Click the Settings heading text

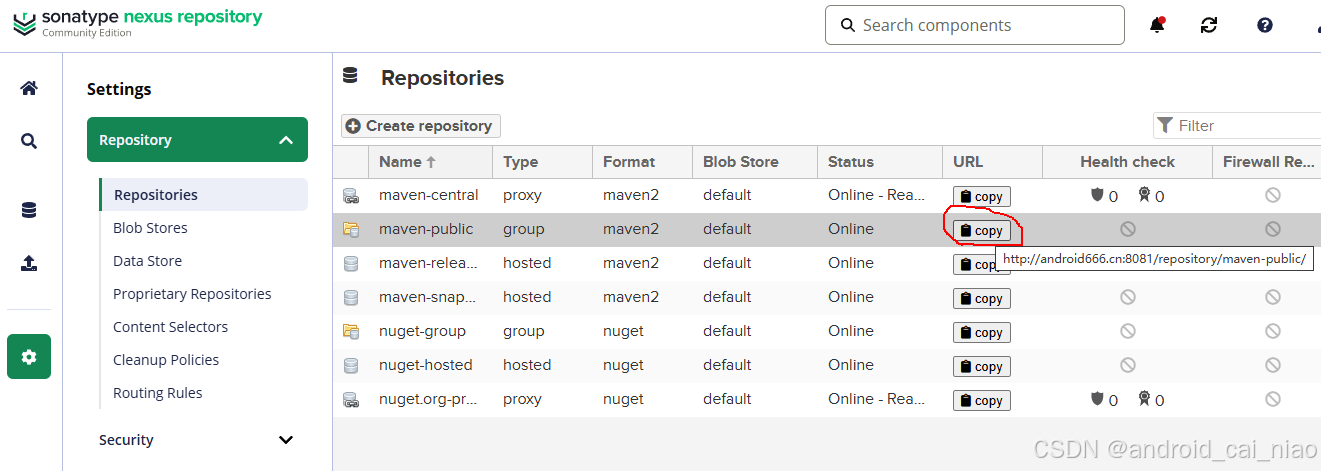pos(119,89)
